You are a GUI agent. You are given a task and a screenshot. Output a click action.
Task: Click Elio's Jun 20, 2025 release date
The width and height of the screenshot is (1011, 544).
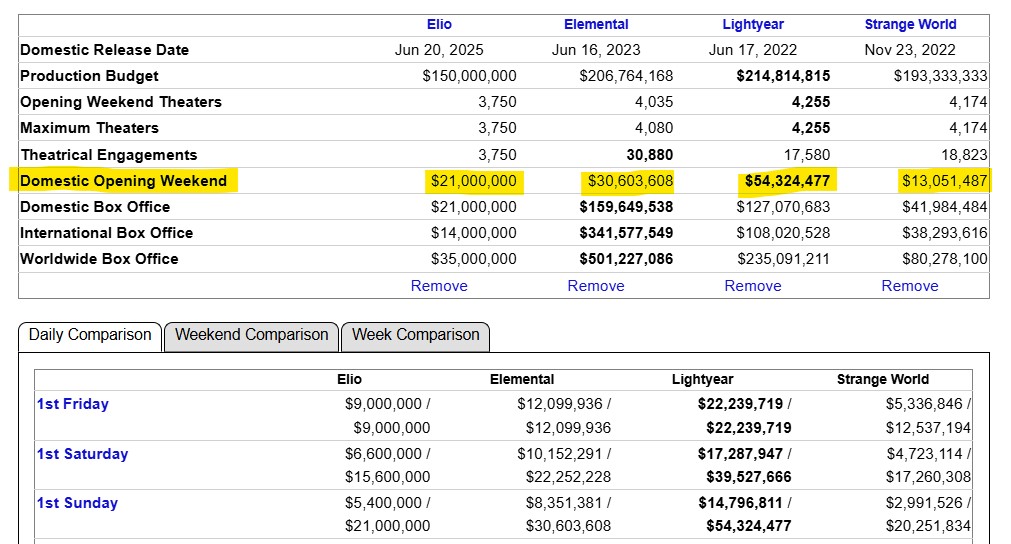(x=439, y=50)
